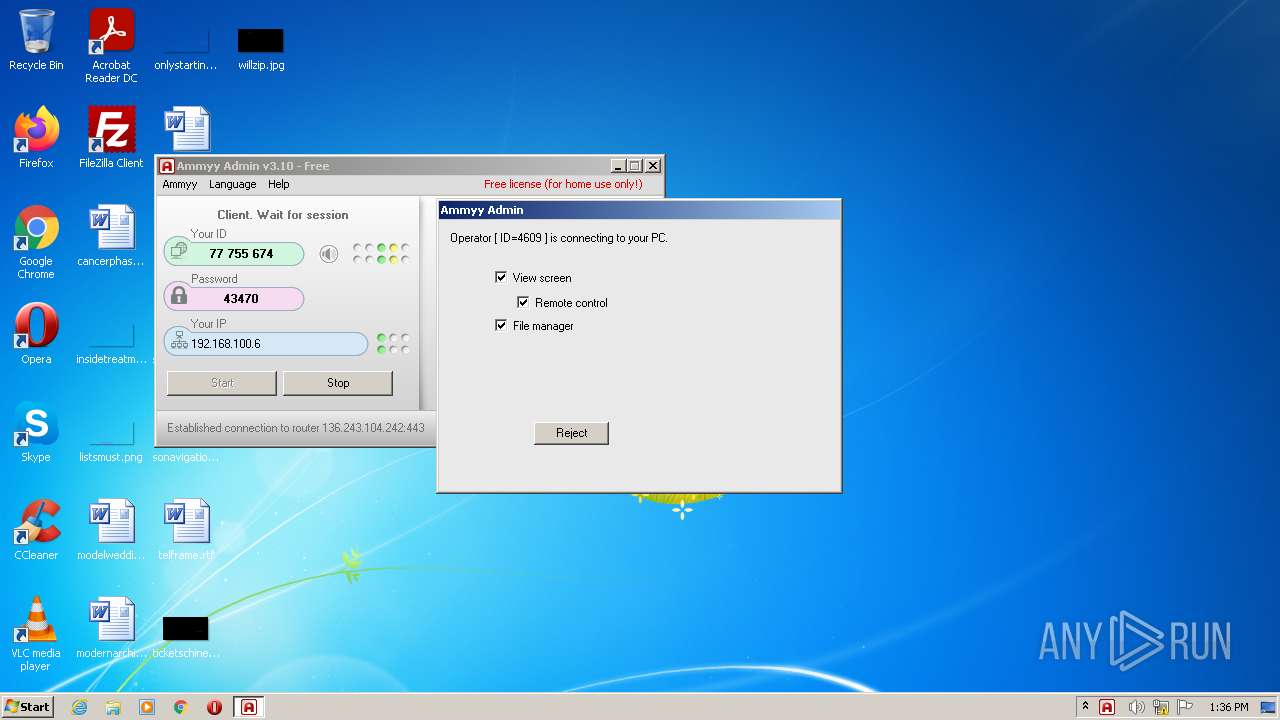Click the network status tray icon

click(1161, 707)
